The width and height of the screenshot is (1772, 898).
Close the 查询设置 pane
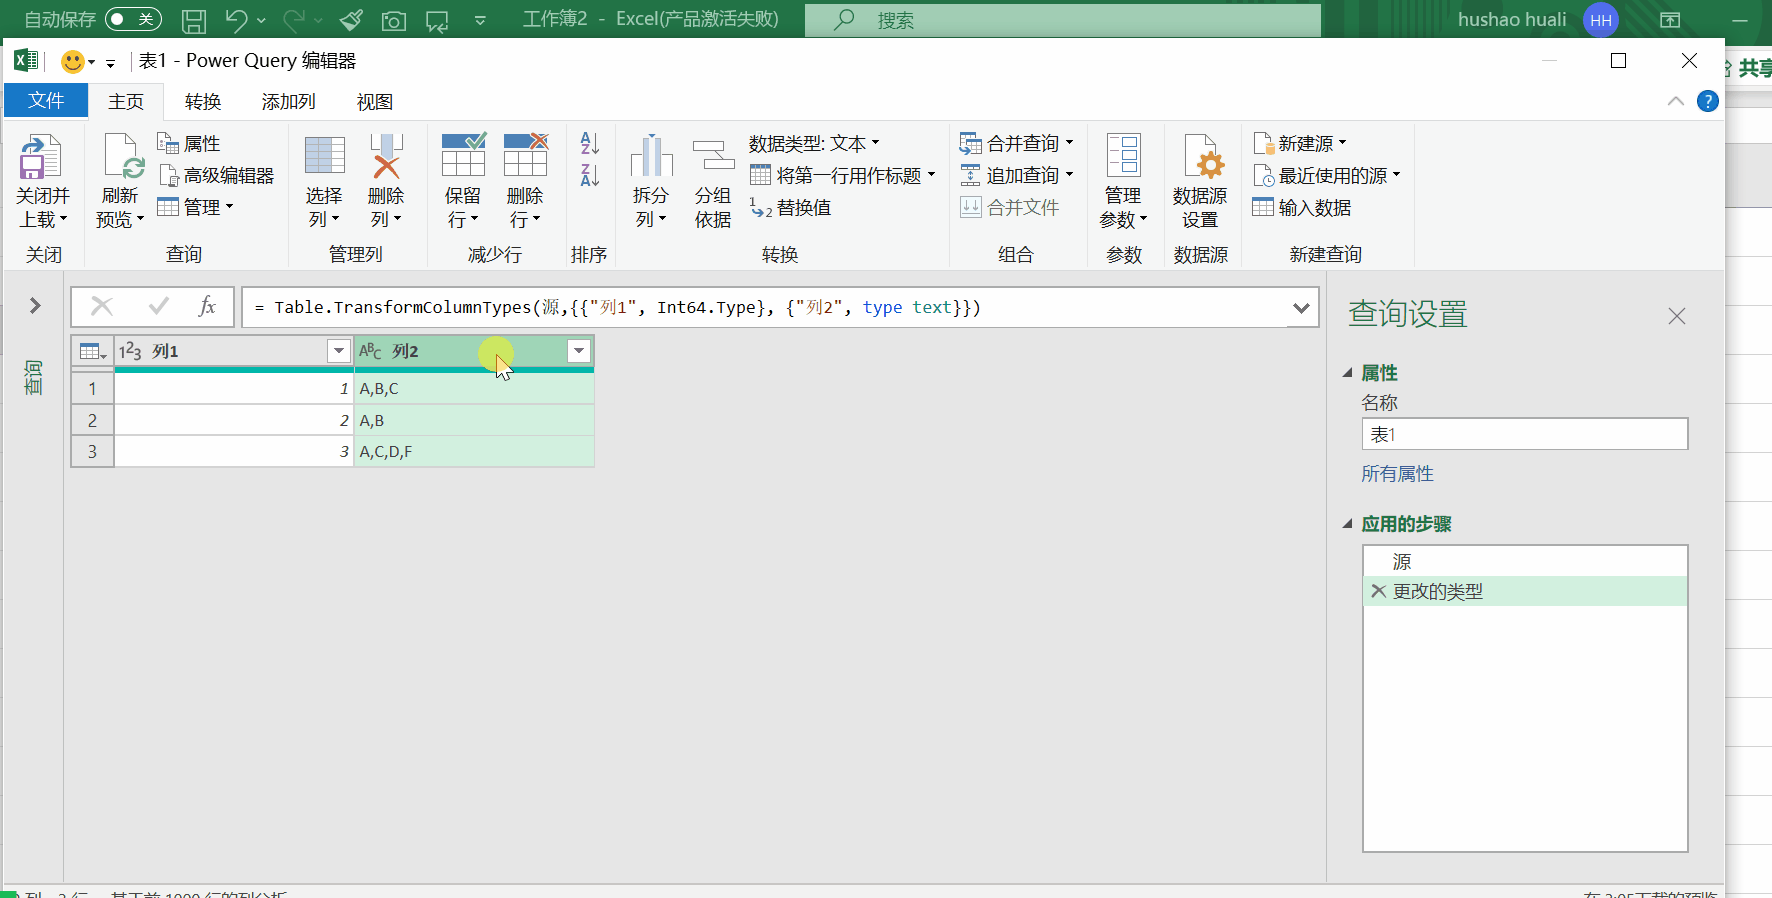[1677, 316]
